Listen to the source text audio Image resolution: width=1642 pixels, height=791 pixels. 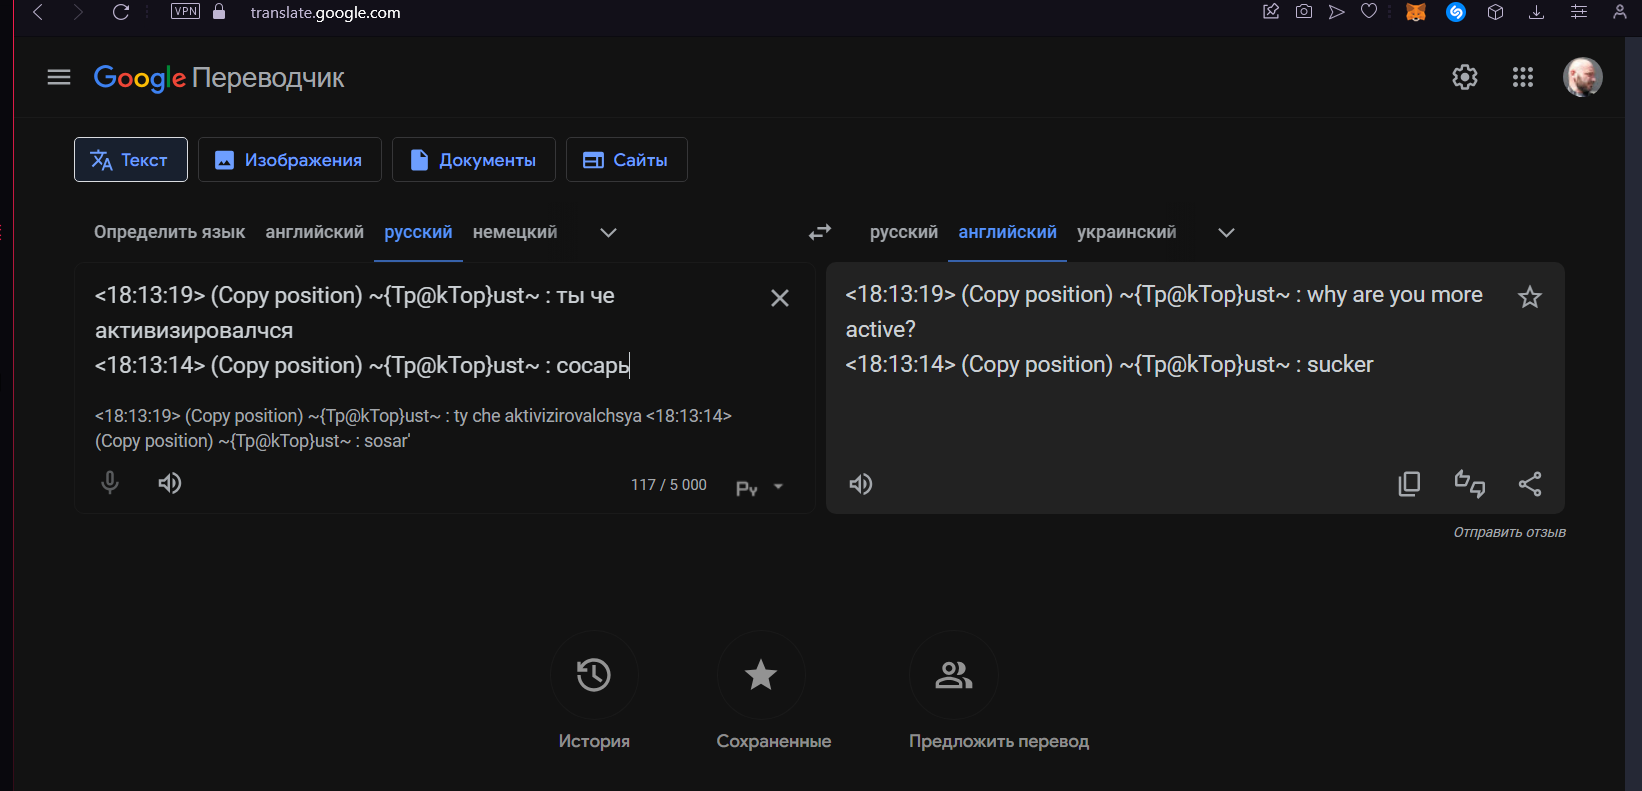pyautogui.click(x=170, y=484)
